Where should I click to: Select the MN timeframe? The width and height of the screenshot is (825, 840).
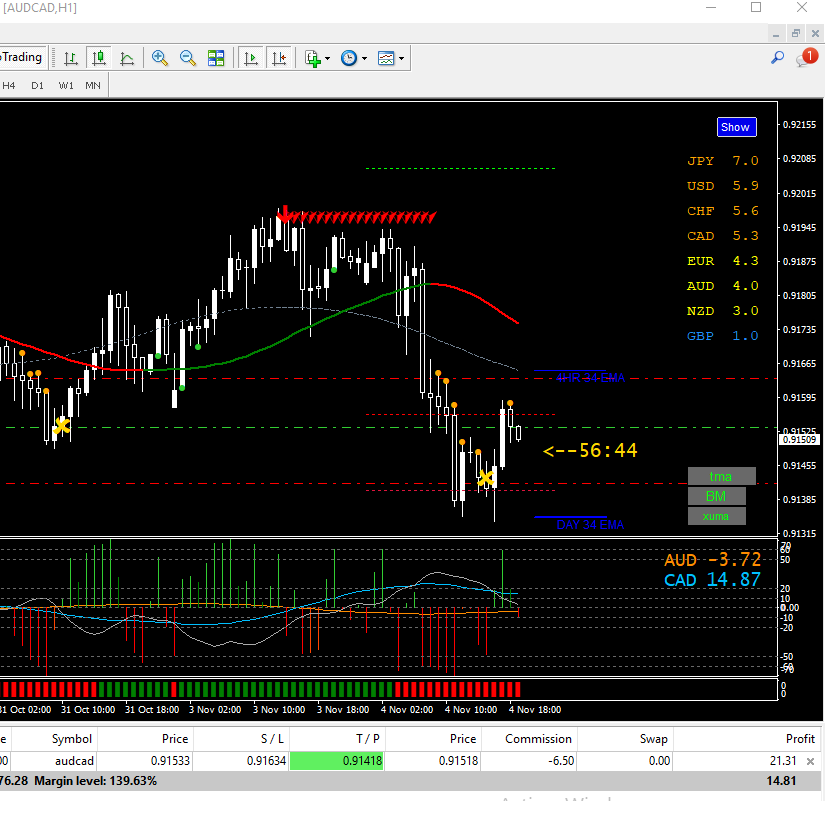[93, 85]
